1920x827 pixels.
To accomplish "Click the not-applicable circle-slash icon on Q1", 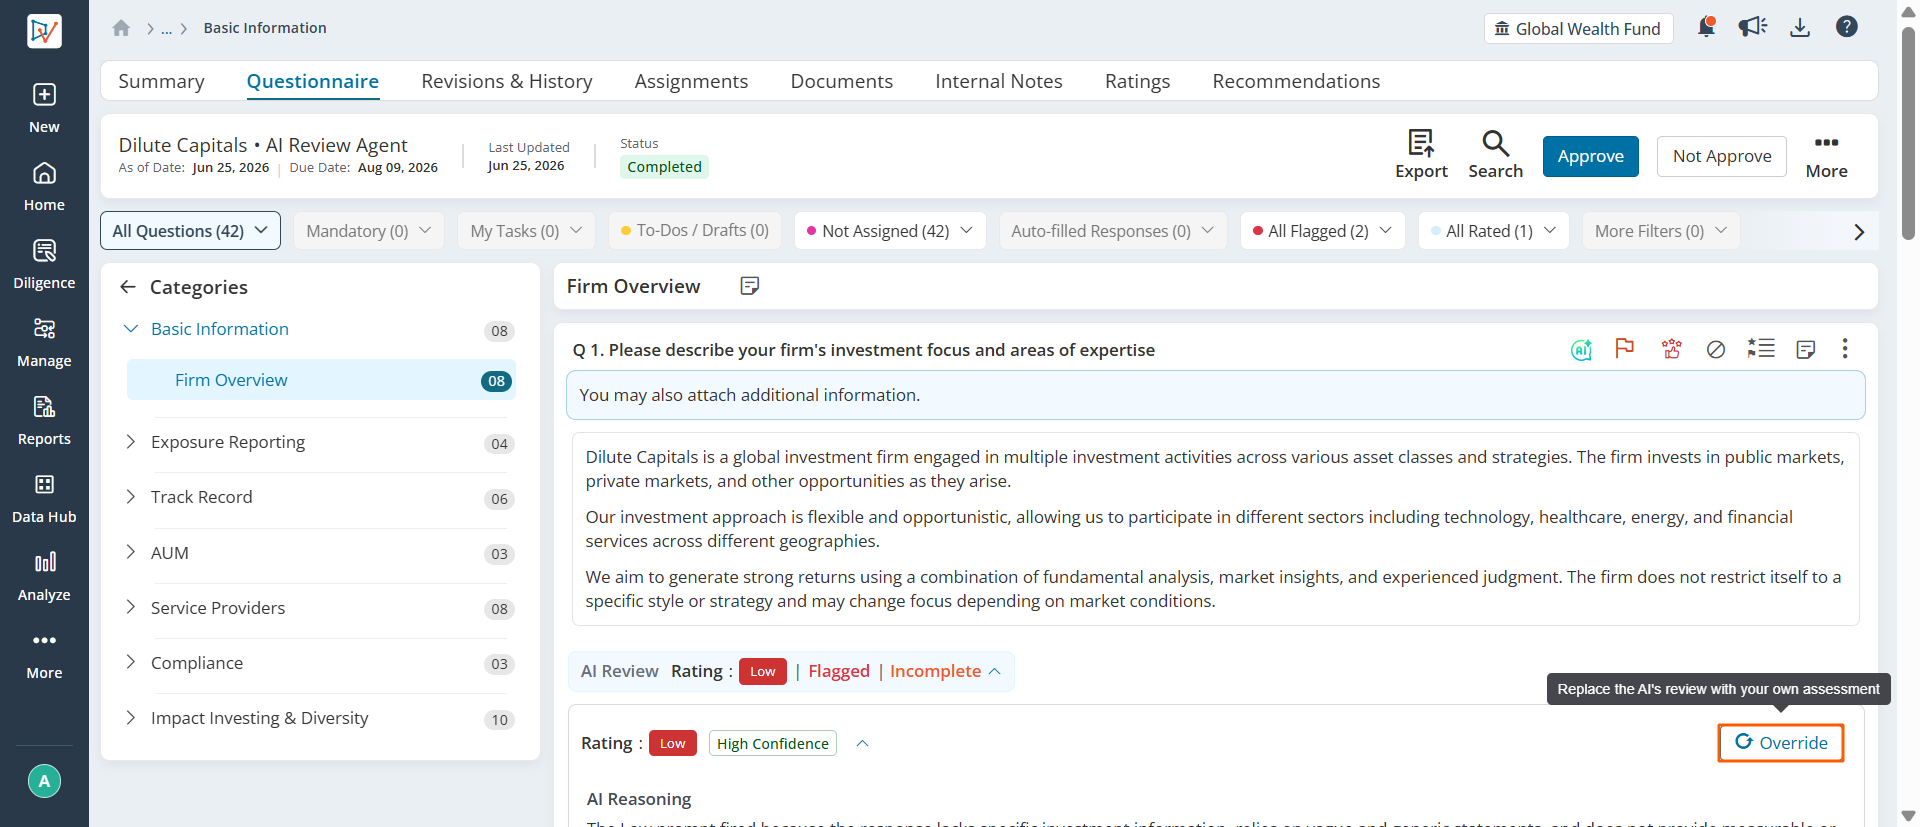I will 1716,349.
